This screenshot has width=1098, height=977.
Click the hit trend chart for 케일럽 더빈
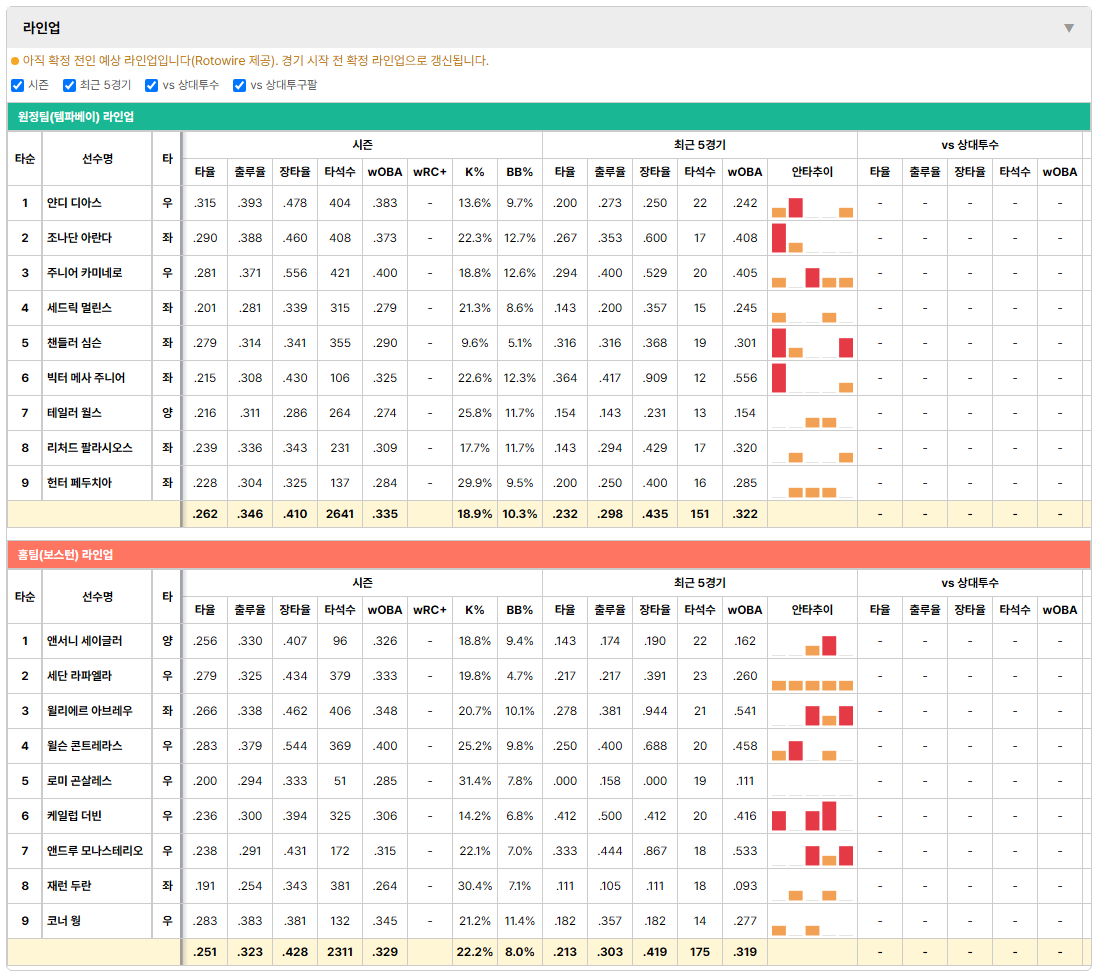click(812, 816)
